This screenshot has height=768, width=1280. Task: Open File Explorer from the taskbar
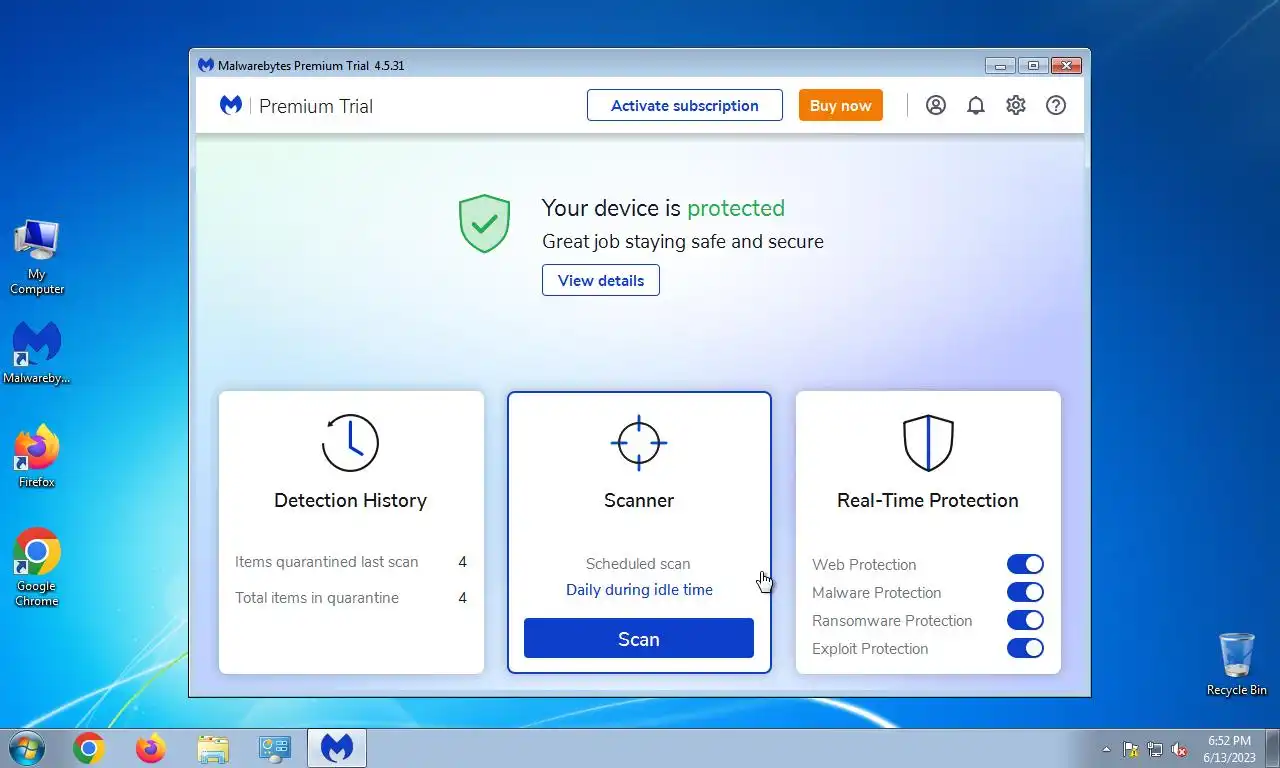[213, 748]
